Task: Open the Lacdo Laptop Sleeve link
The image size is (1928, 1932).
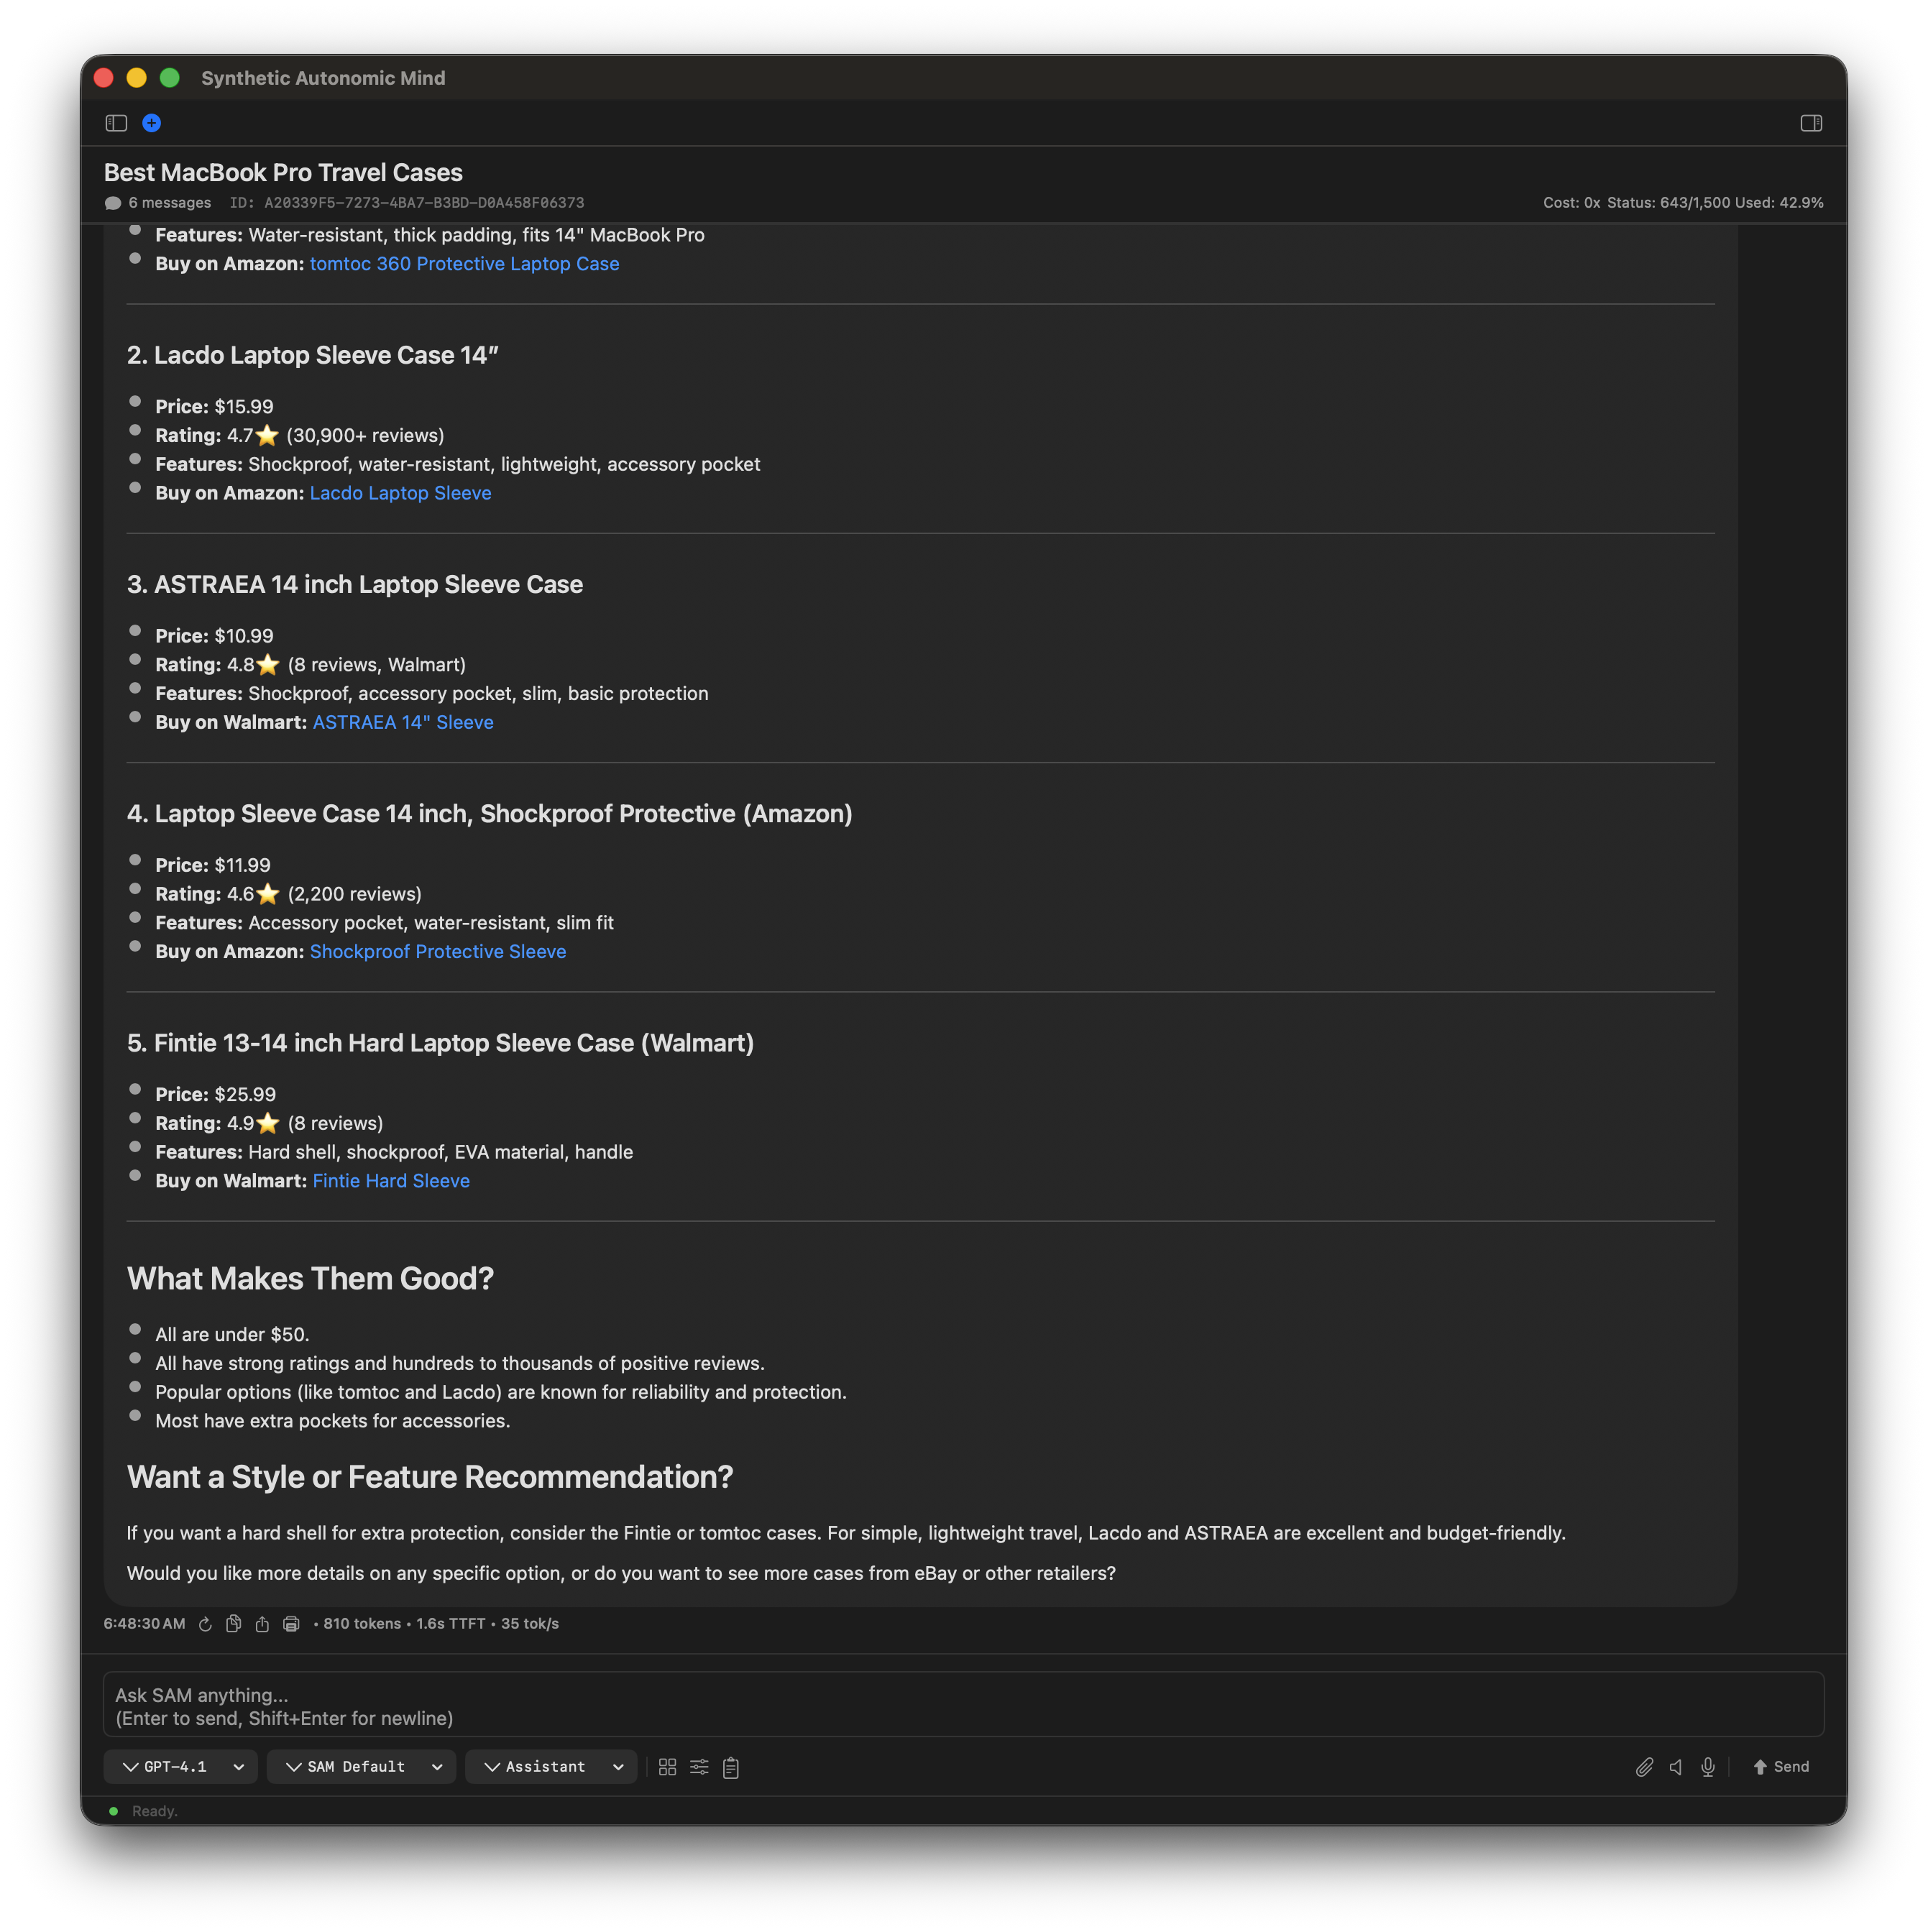Action: pyautogui.click(x=400, y=493)
